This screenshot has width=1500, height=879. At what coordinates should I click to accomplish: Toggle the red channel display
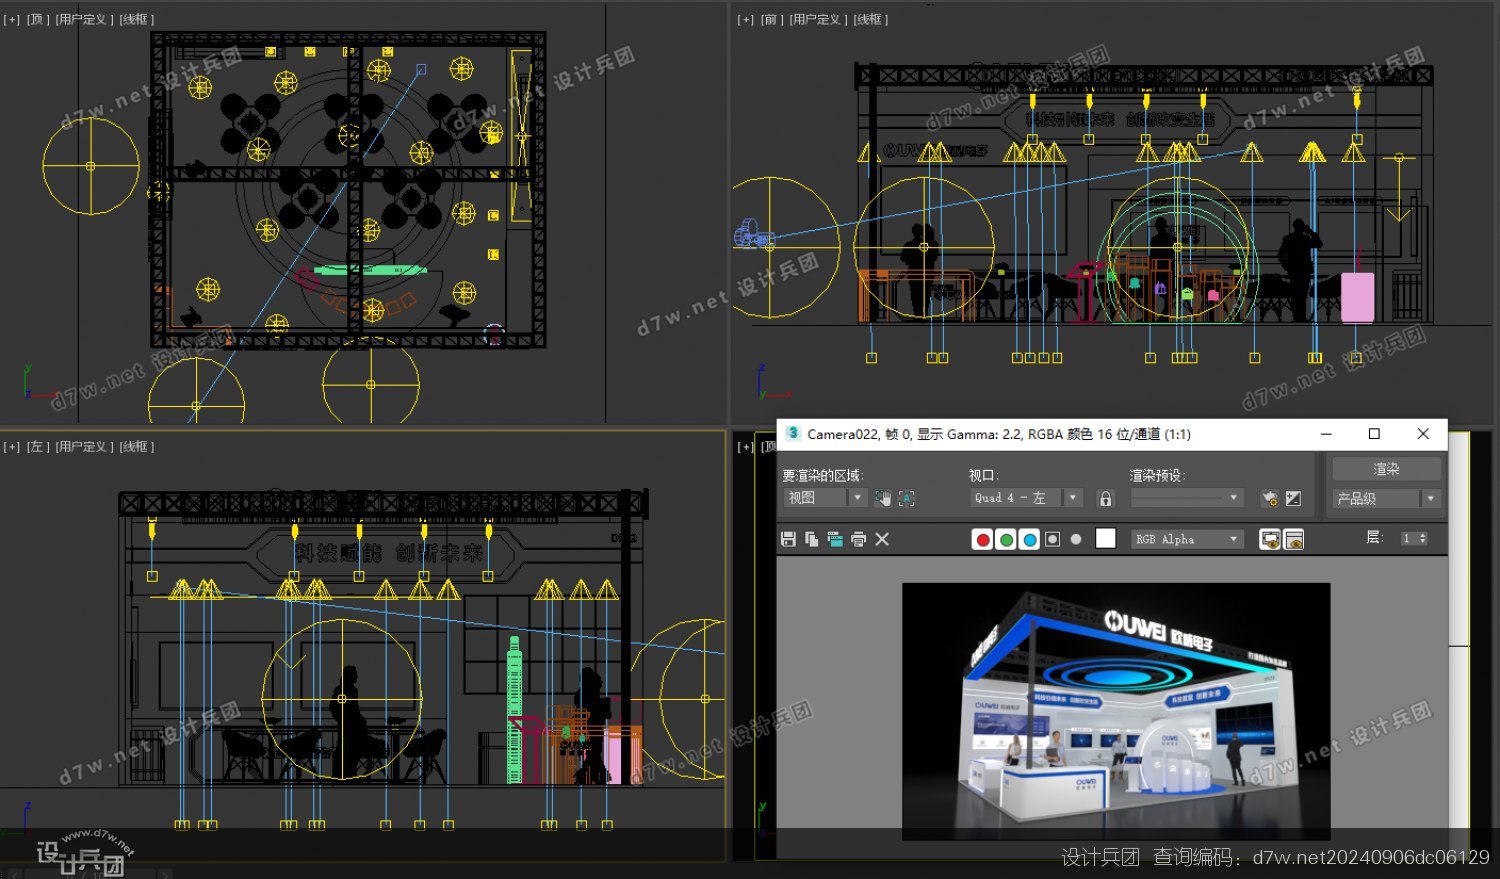coord(983,539)
